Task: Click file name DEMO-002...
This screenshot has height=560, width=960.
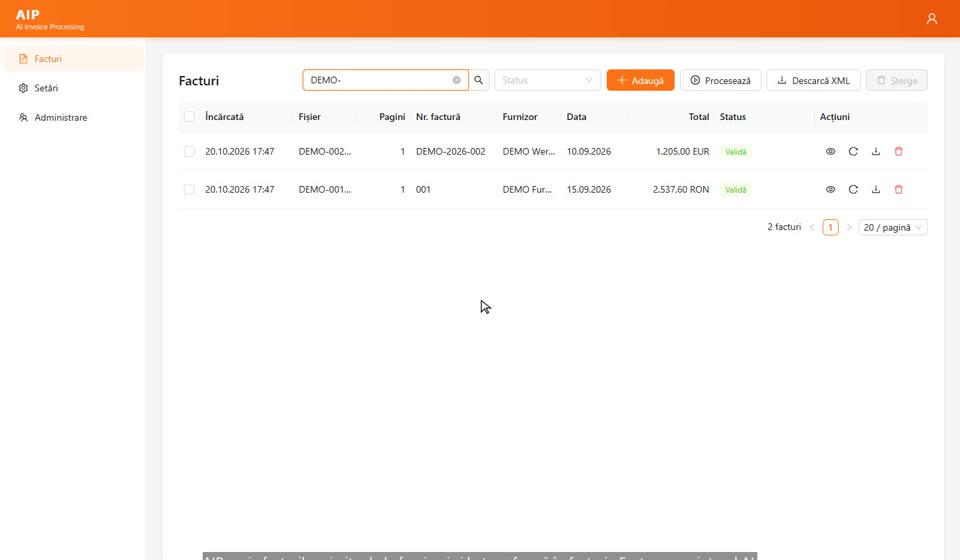Action: pos(324,151)
